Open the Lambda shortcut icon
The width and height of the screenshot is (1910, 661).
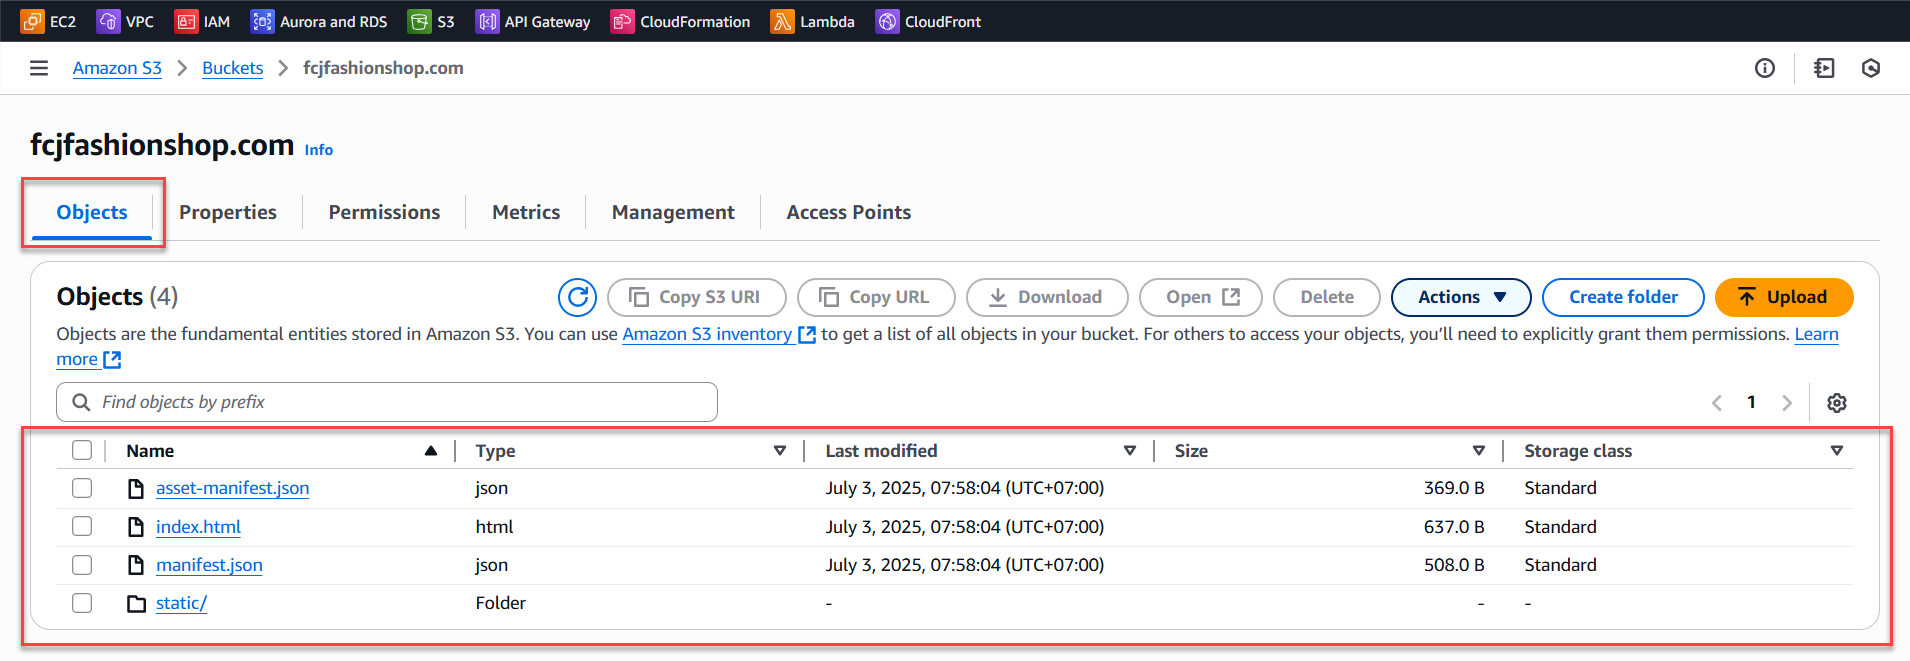782,21
